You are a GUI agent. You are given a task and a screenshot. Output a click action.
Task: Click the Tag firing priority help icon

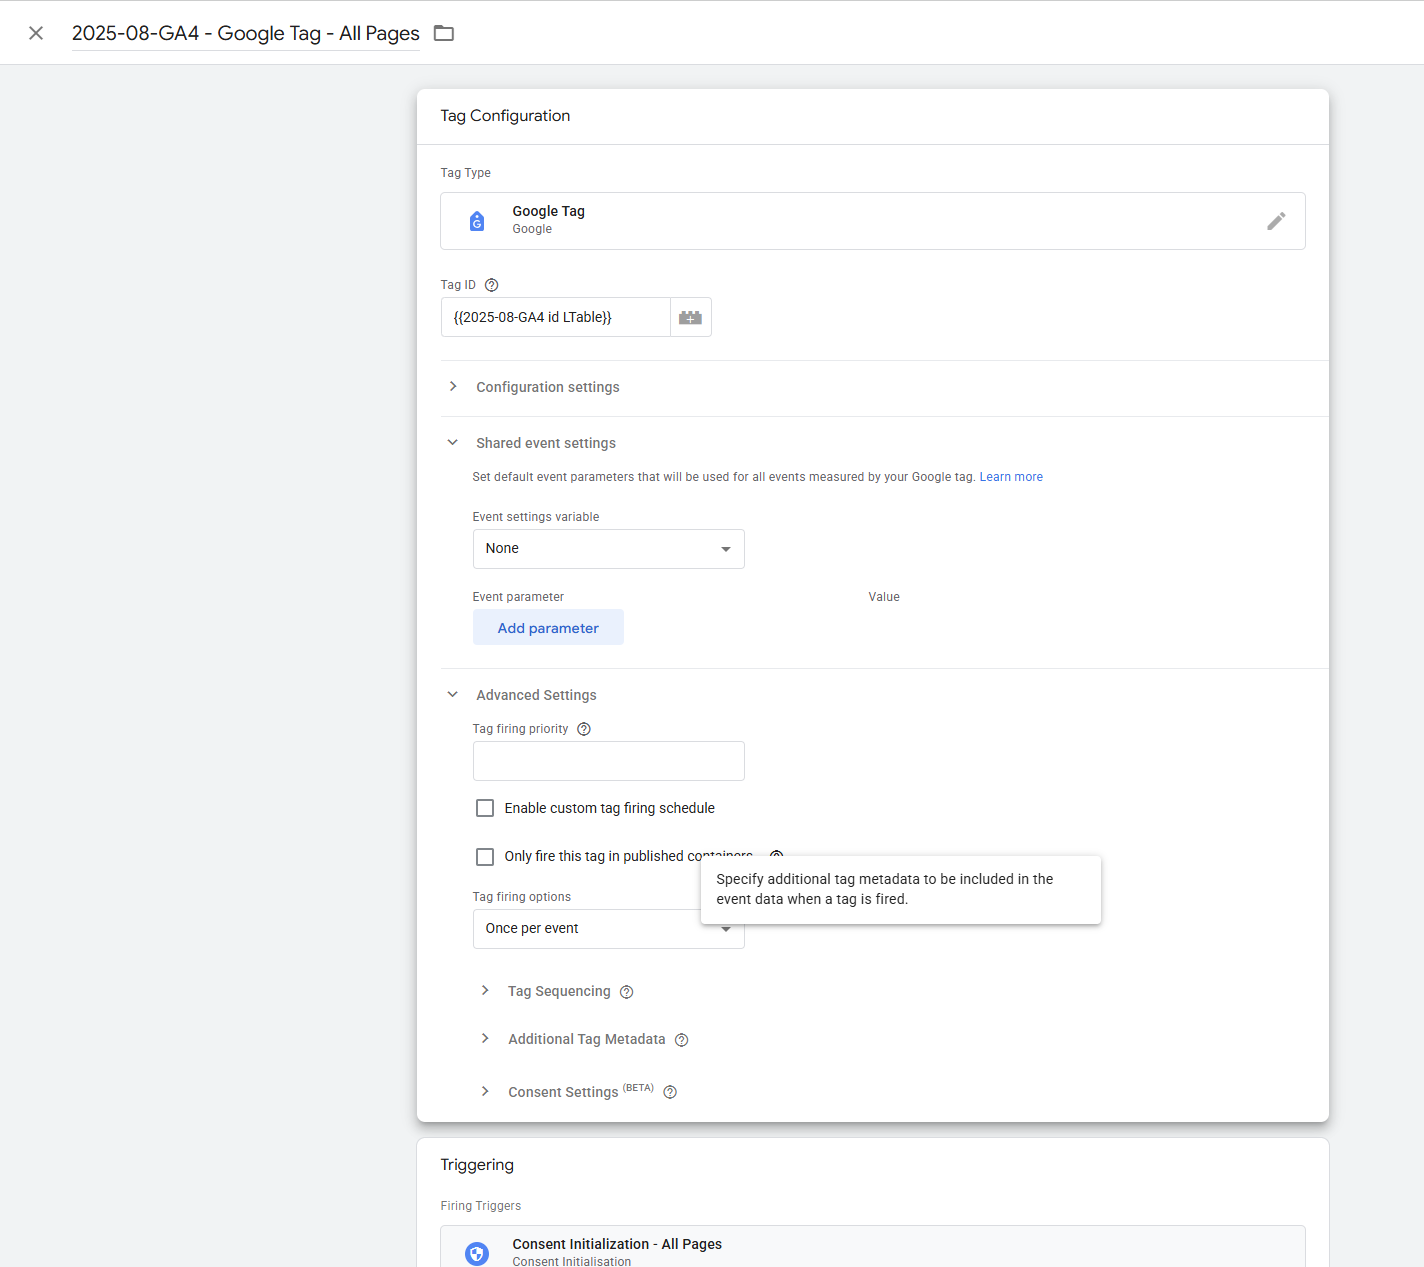(584, 729)
